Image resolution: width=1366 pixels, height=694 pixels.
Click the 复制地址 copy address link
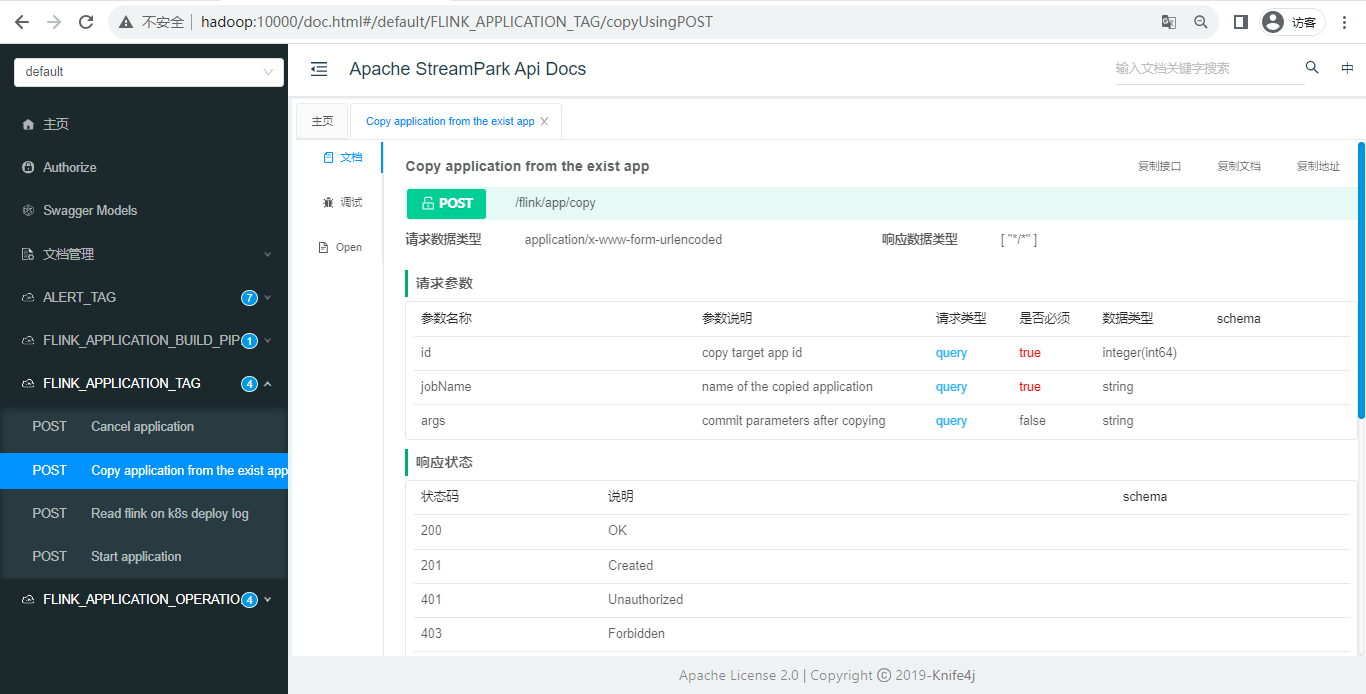point(1318,165)
